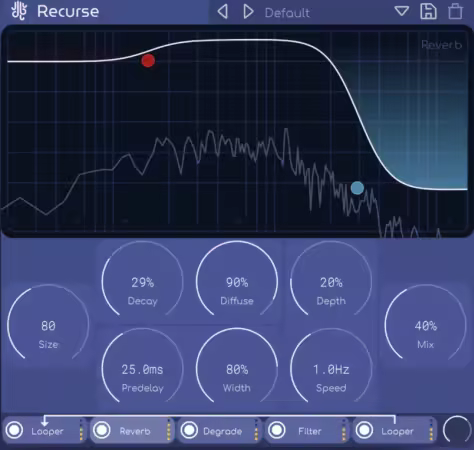Viewport: 474px width, 450px height.
Task: Grab the first Looper drag handle dots
Action: 81,430
